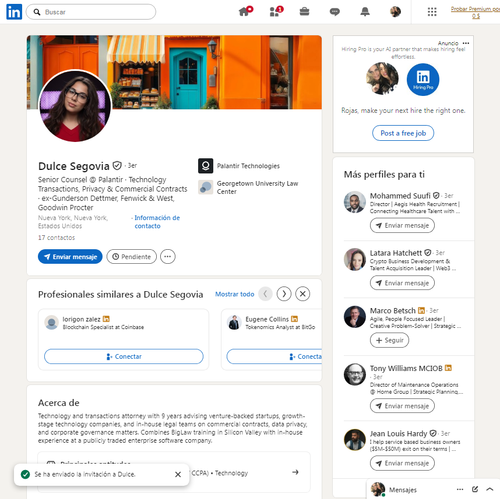This screenshot has width=500, height=499.
Task: Click into the Buscar search field
Action: pyautogui.click(x=91, y=12)
